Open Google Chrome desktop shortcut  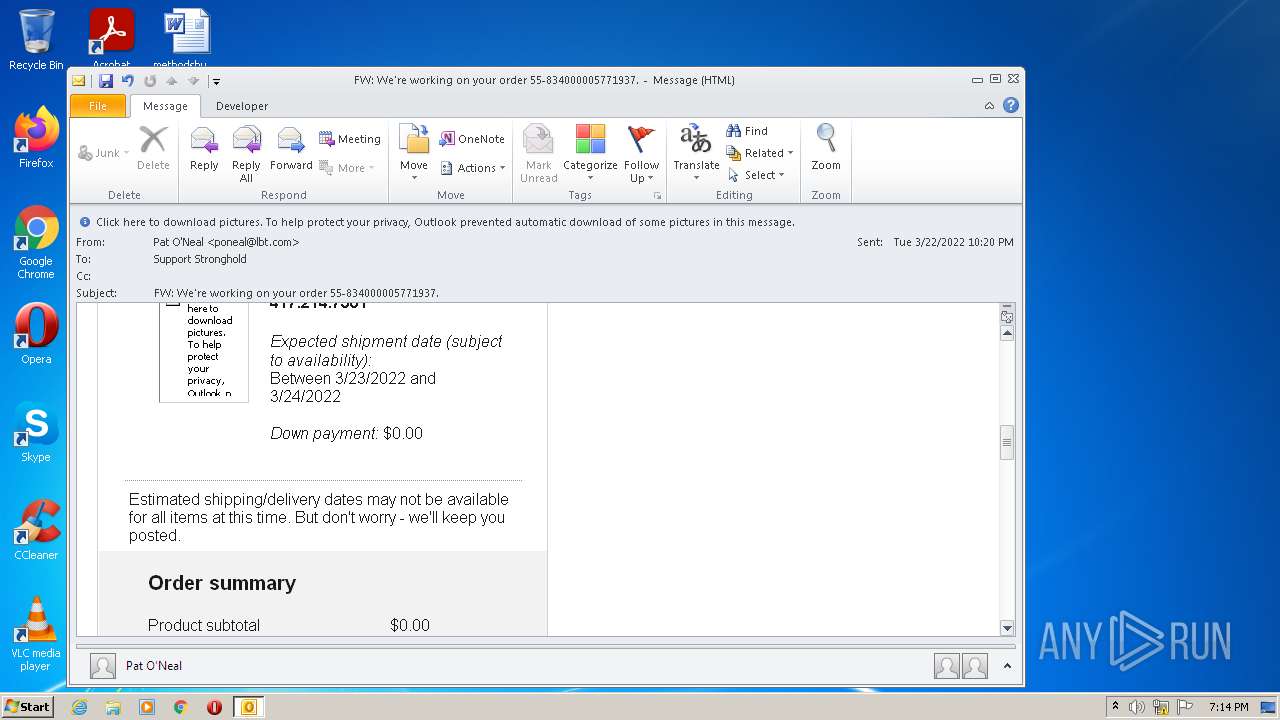click(x=36, y=242)
